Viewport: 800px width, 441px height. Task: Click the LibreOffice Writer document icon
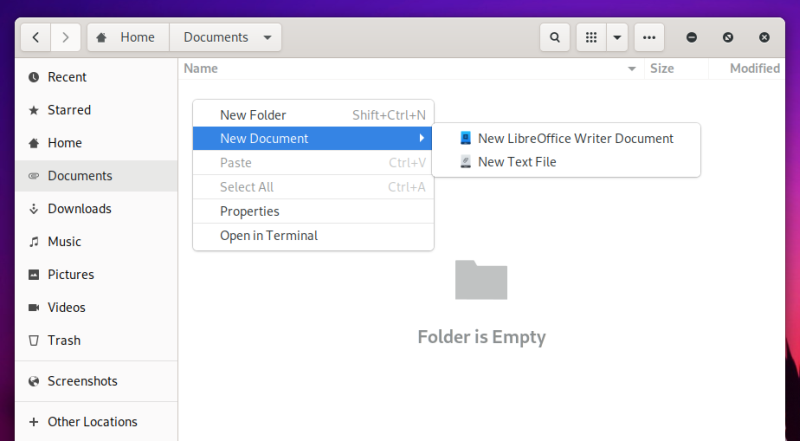[465, 138]
